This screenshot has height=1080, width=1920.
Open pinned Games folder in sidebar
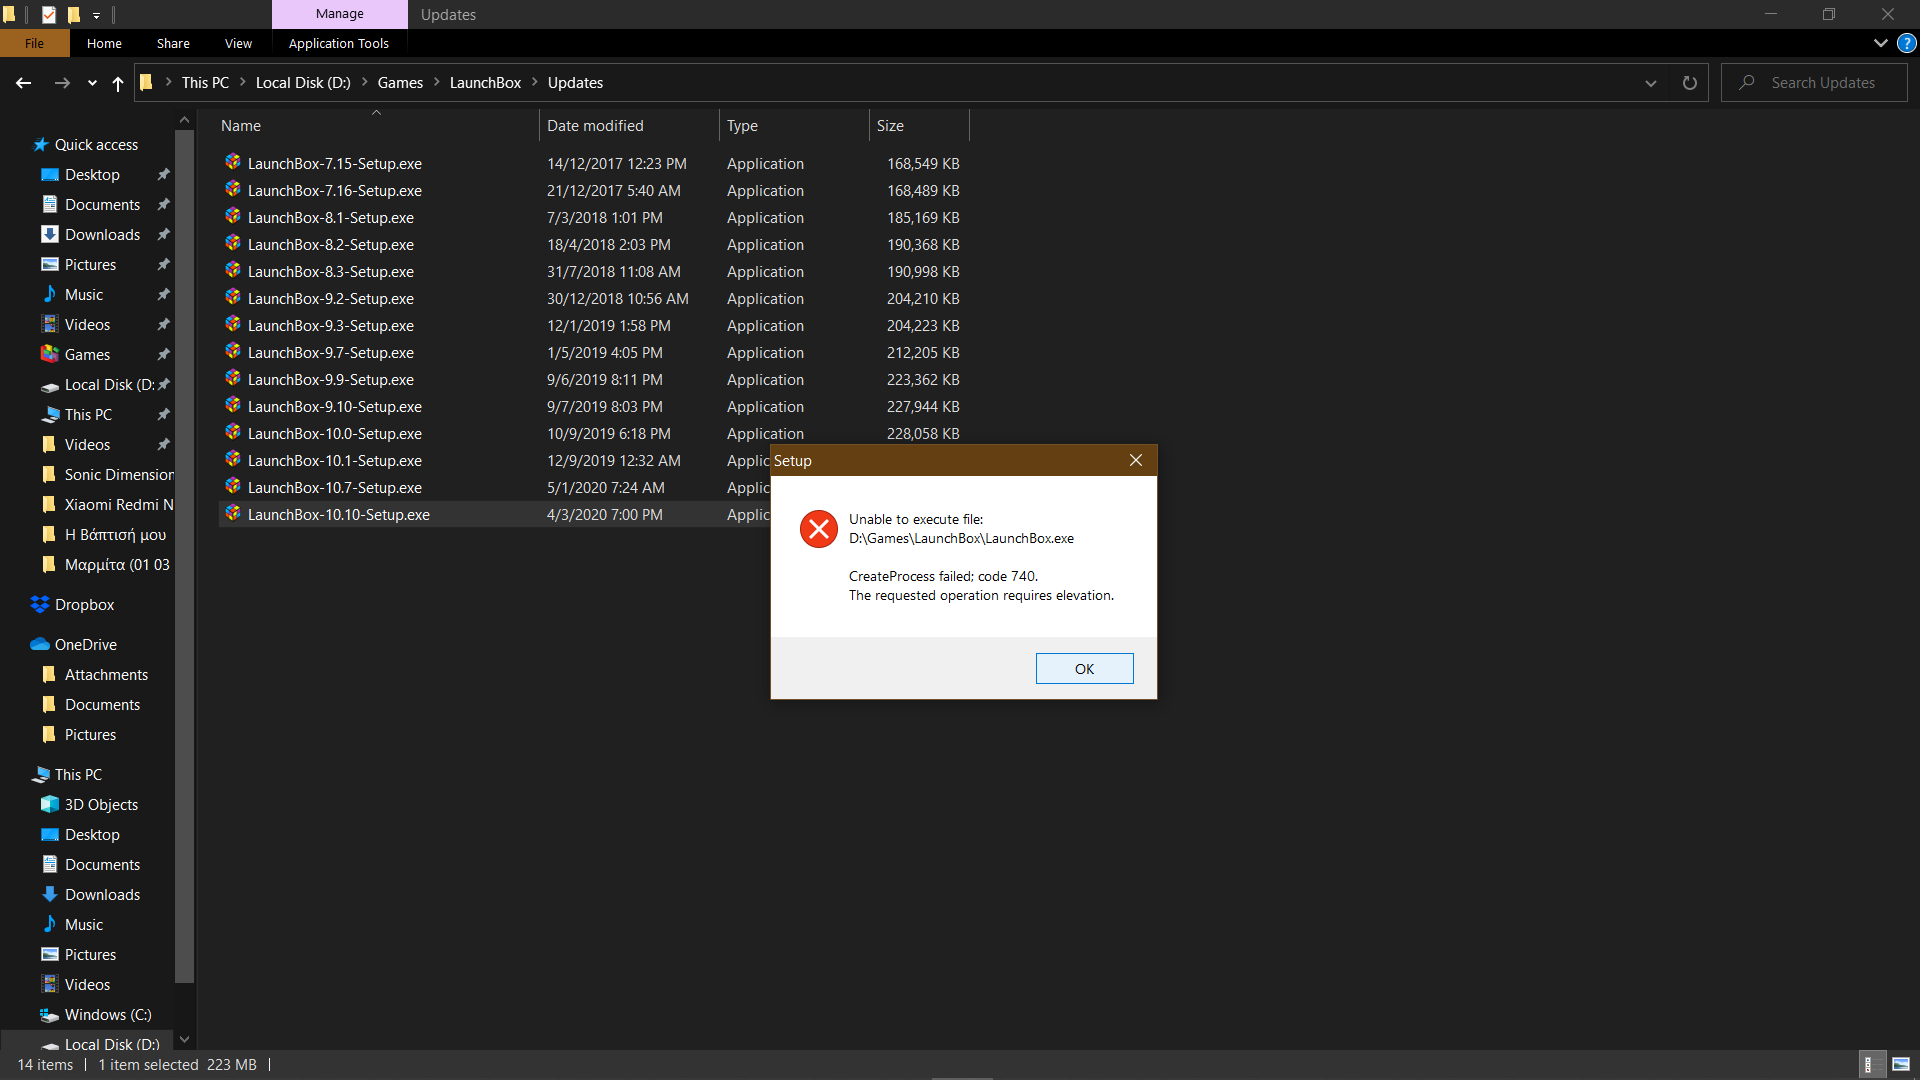click(87, 355)
